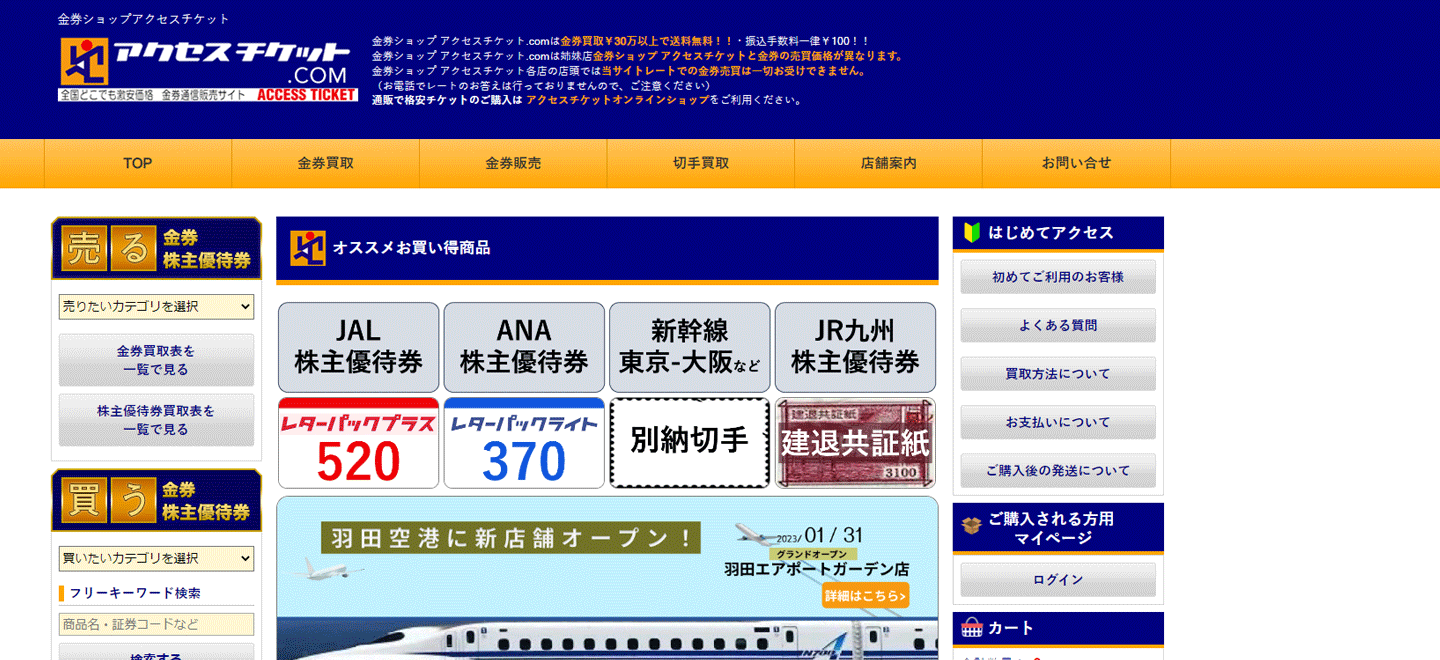Open the JR九州 株主優待券 tile
Image resolution: width=1440 pixels, height=660 pixels.
(855, 347)
